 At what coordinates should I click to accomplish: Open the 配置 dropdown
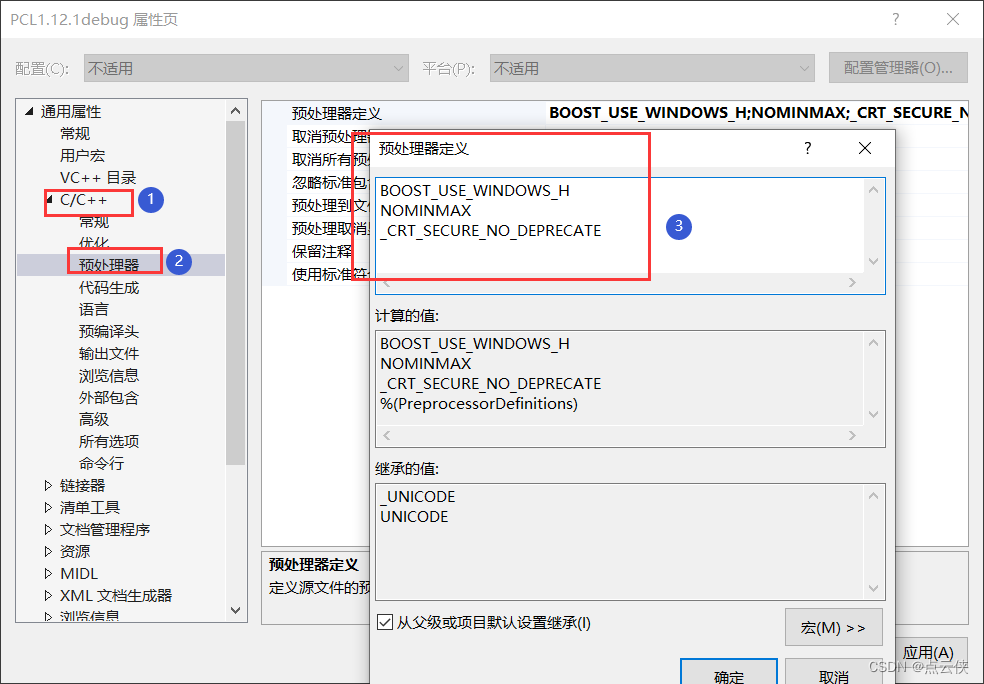(246, 68)
